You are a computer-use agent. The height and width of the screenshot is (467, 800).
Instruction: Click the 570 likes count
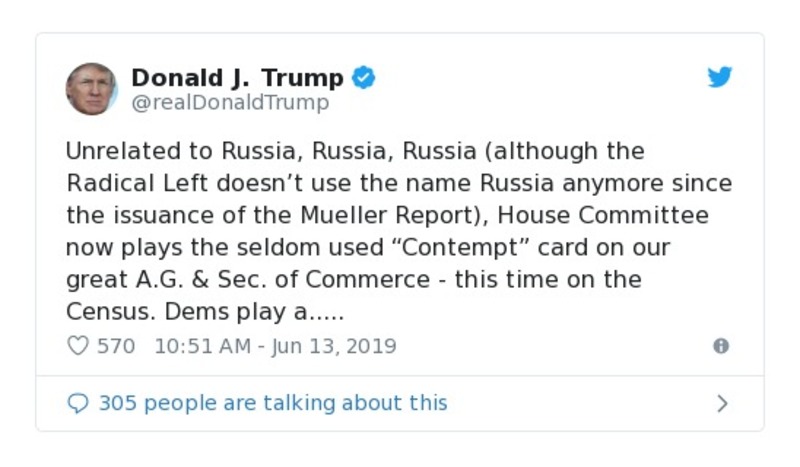[116, 346]
